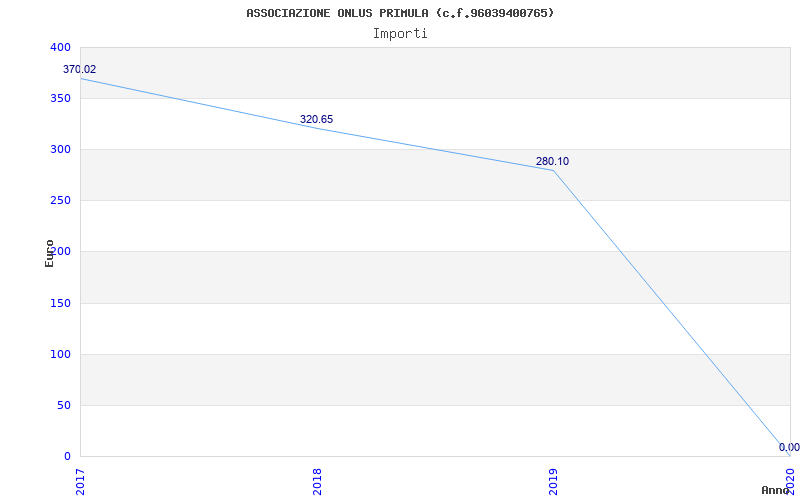Screen dimensions: 800x500
Task: Click the 2019 x-axis year label
Action: pyautogui.click(x=554, y=480)
